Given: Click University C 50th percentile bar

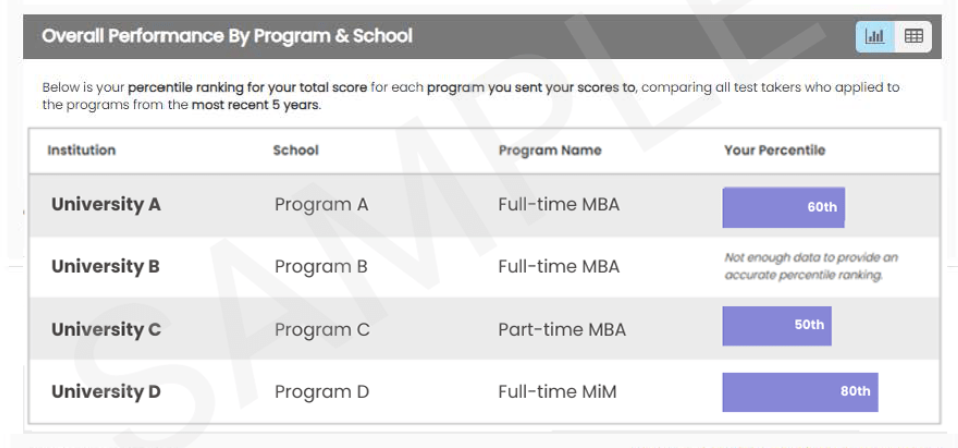Looking at the screenshot, I should pos(776,326).
